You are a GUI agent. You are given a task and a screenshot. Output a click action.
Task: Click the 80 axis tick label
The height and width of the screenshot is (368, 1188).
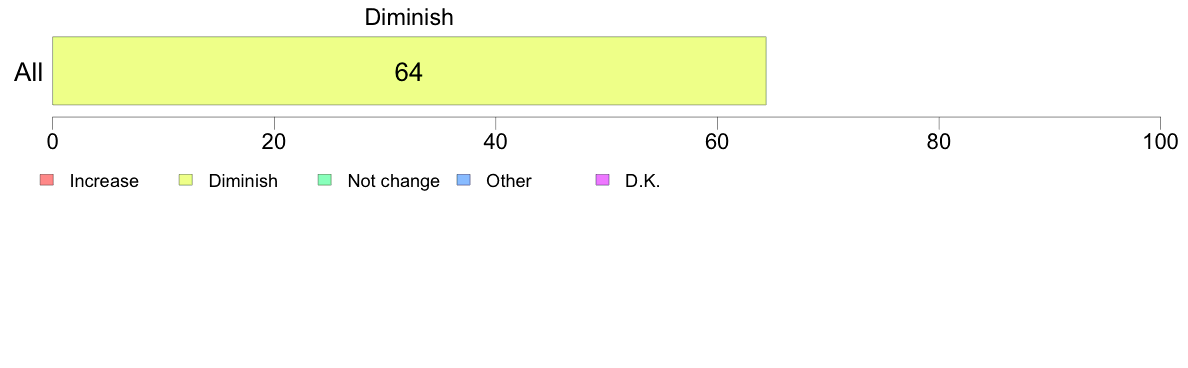tap(939, 142)
